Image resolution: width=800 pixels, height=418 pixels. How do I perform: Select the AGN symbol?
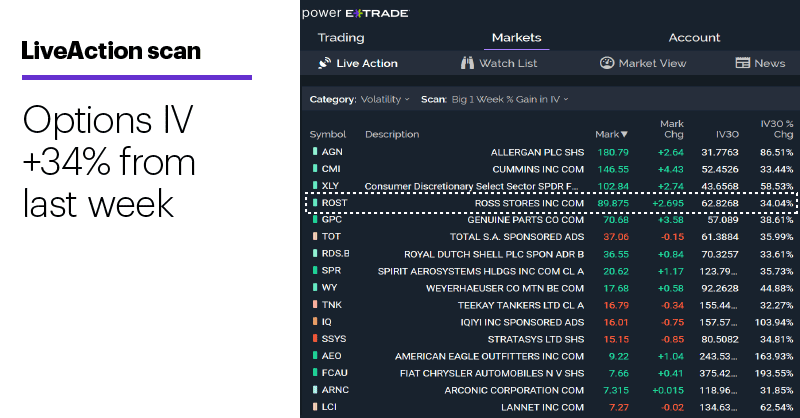(x=332, y=152)
